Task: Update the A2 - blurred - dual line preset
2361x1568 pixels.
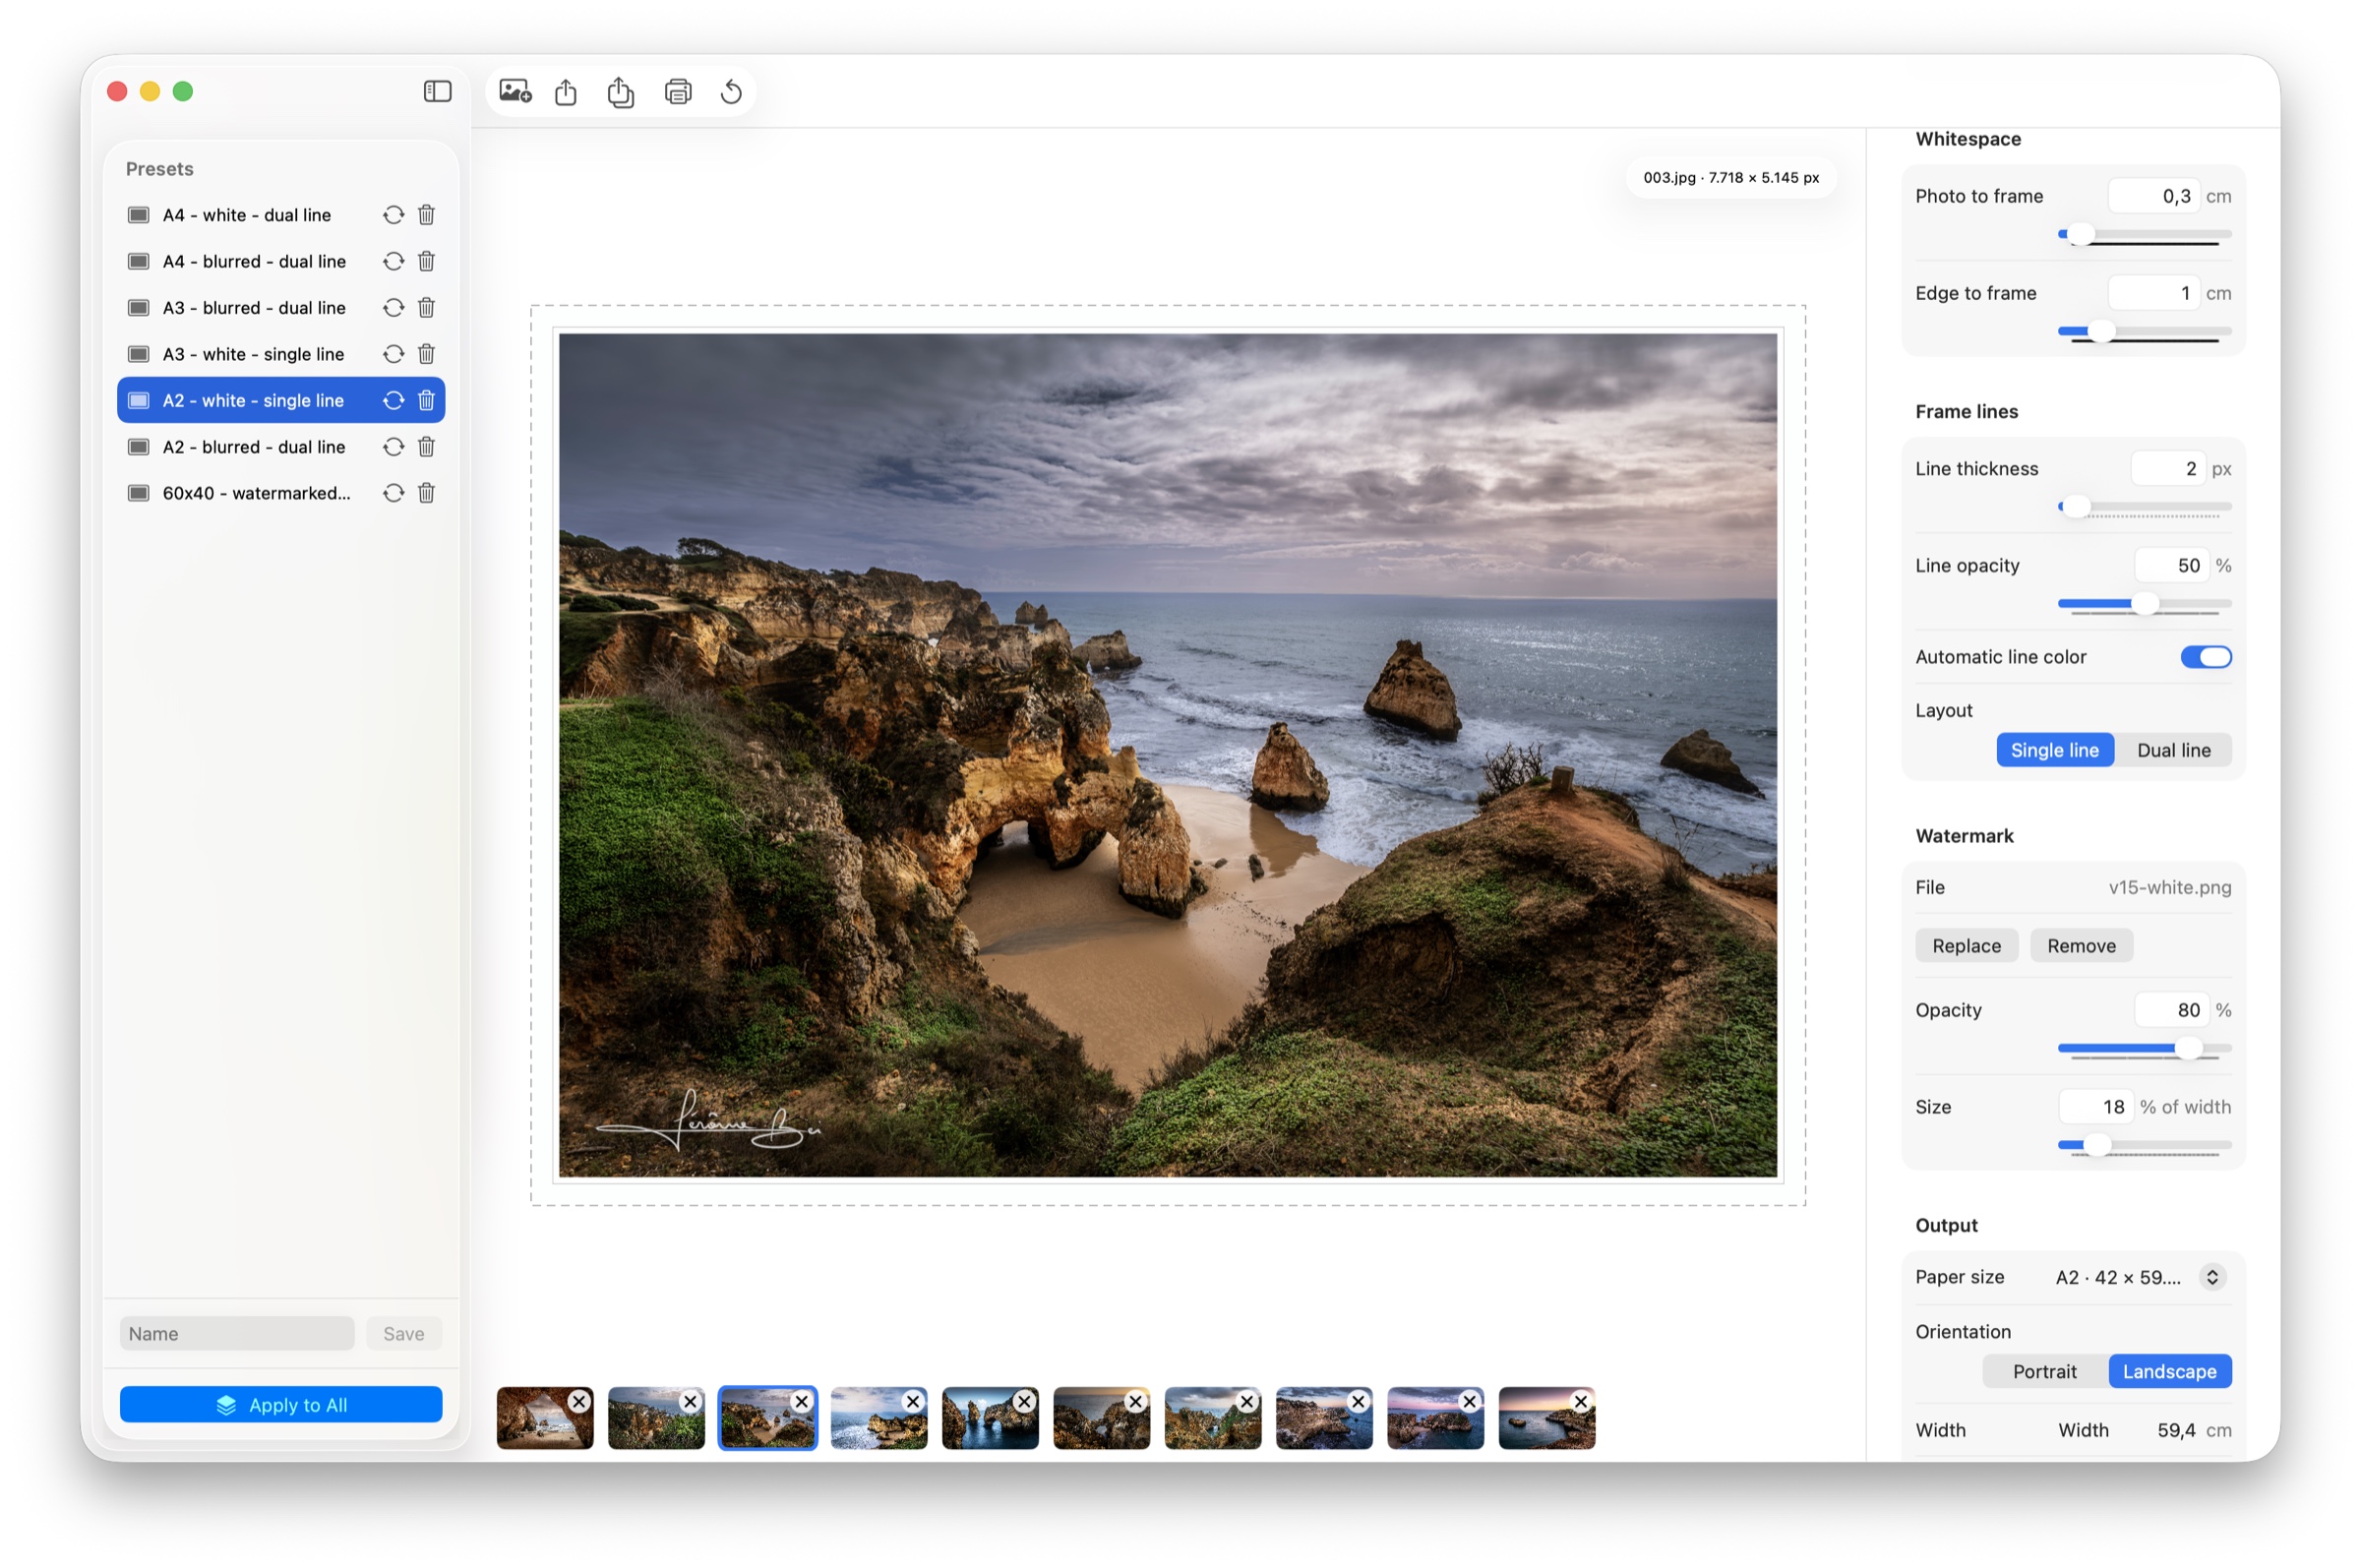Action: coord(393,447)
